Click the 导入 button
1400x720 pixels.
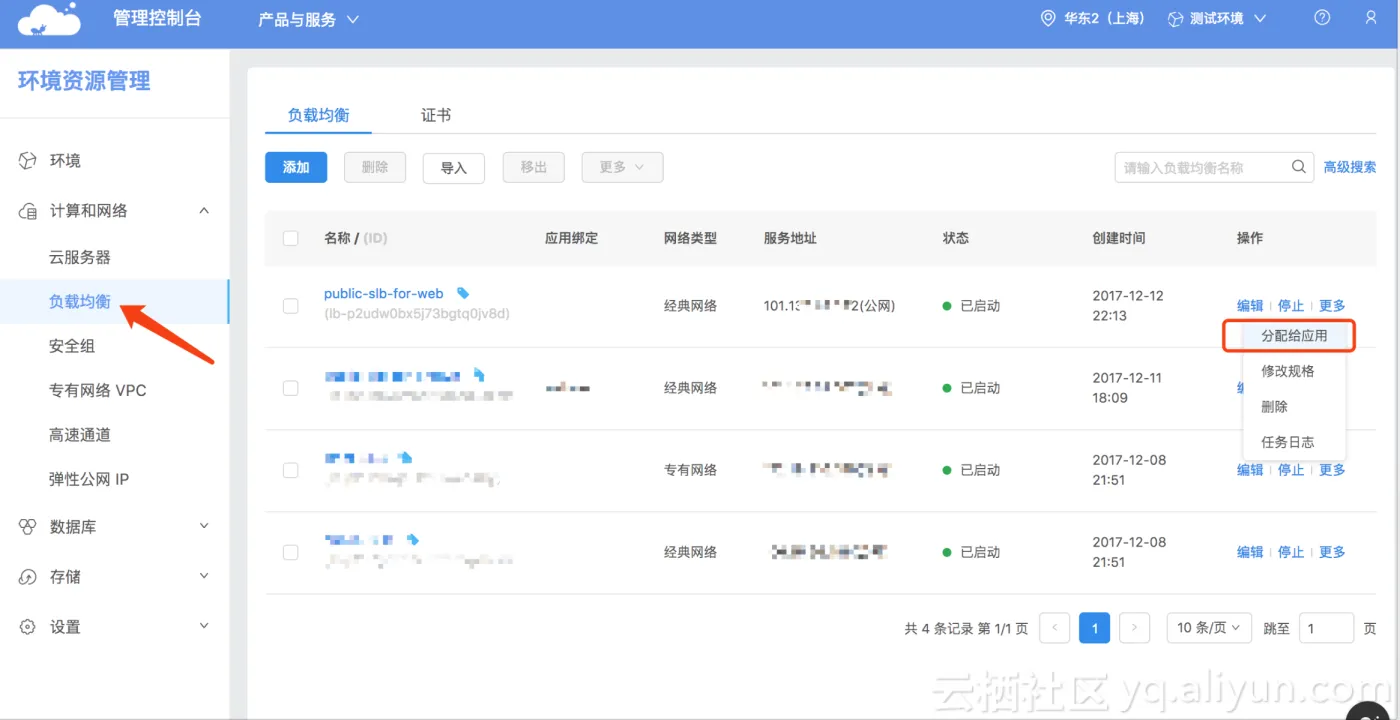coord(454,168)
